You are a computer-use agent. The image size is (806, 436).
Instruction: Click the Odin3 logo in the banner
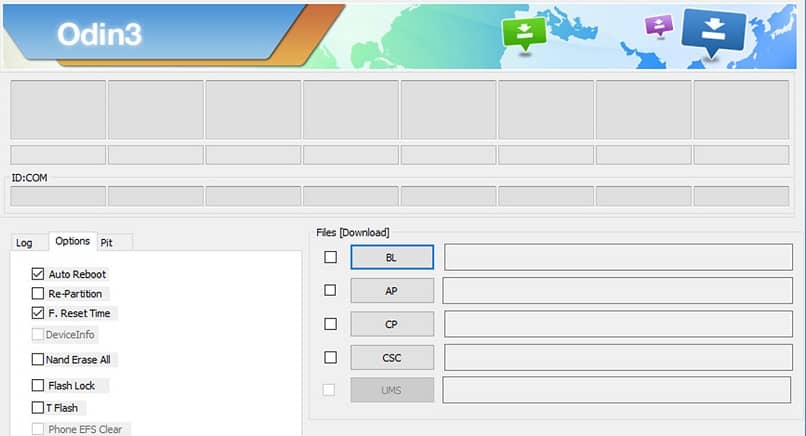[99, 34]
